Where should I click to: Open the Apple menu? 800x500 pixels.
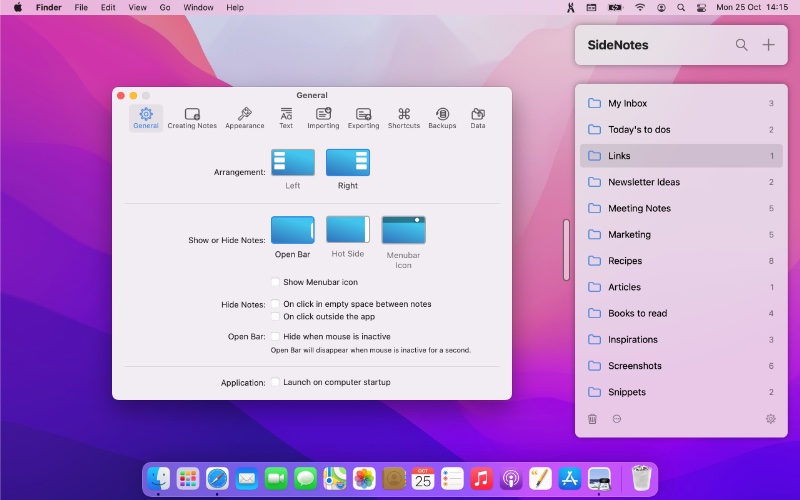click(x=18, y=7)
